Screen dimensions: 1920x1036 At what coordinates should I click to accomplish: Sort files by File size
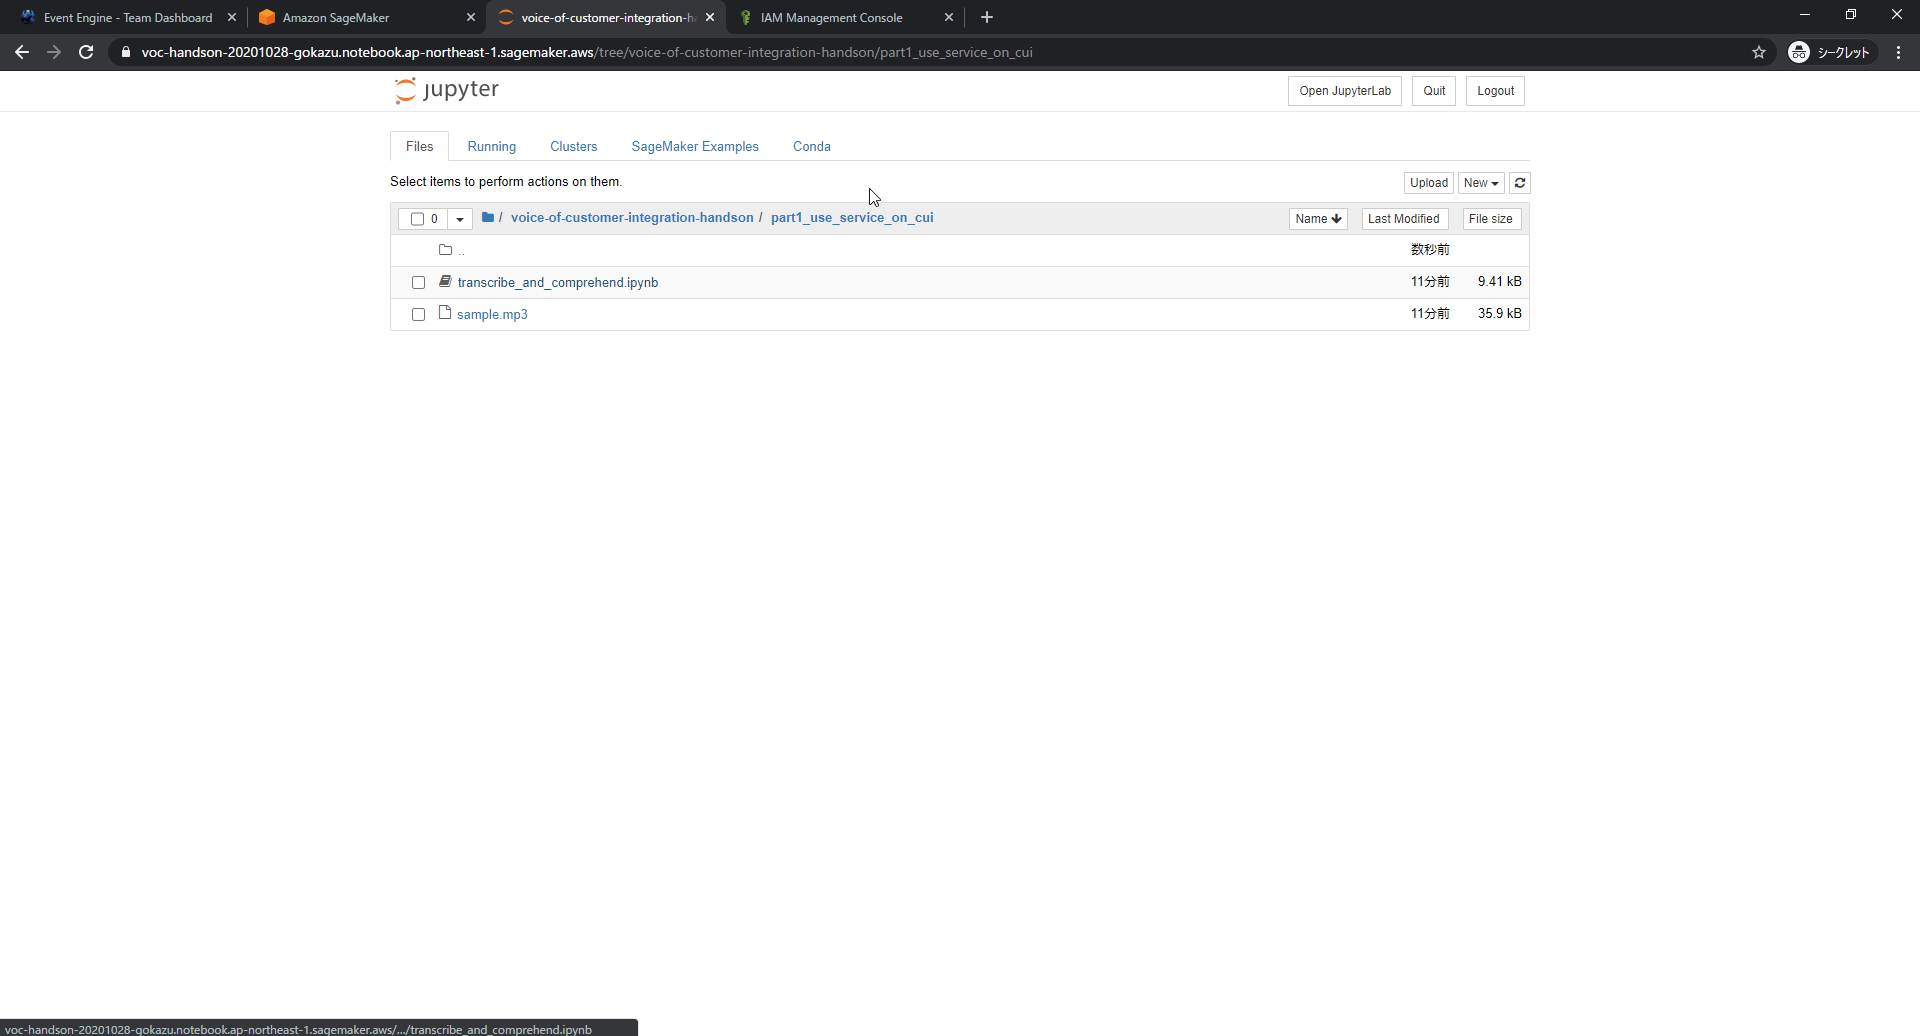1491,219
